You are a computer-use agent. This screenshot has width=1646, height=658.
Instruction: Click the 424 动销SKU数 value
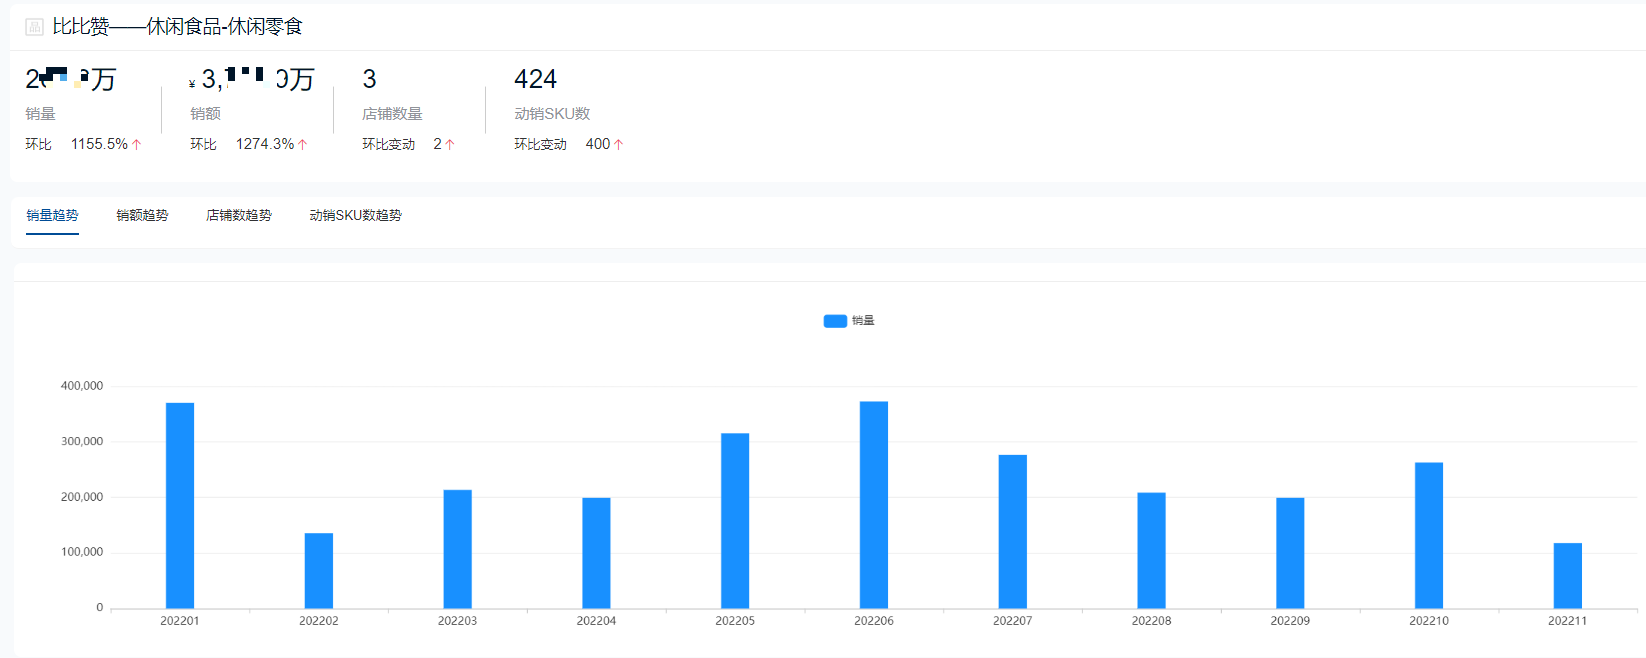pyautogui.click(x=535, y=79)
